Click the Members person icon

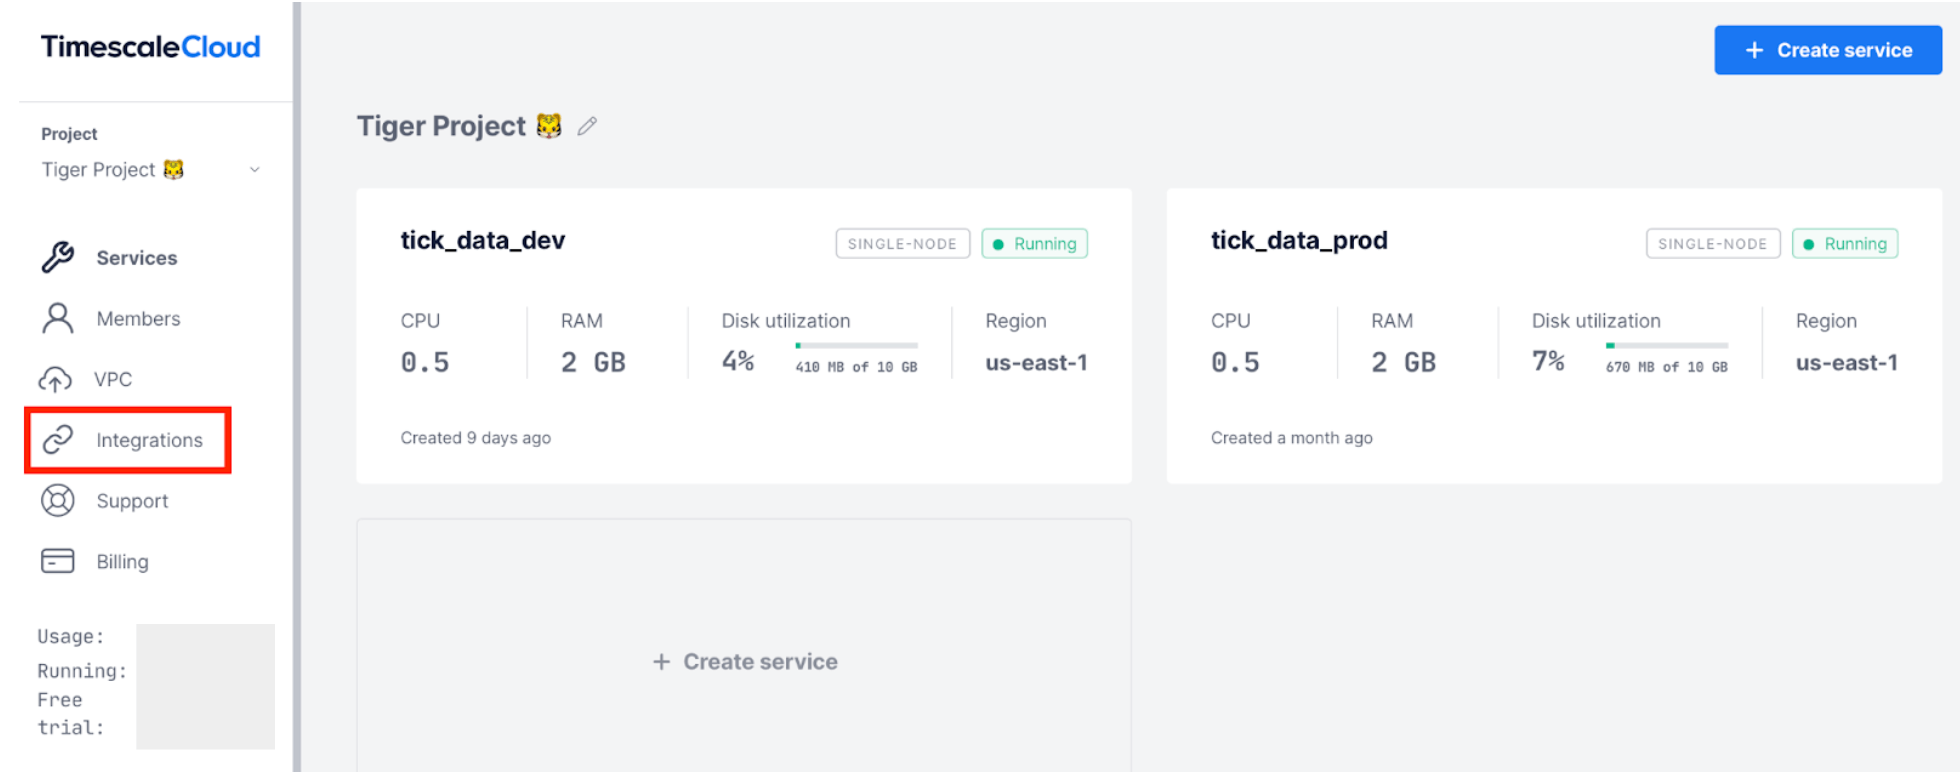58,318
